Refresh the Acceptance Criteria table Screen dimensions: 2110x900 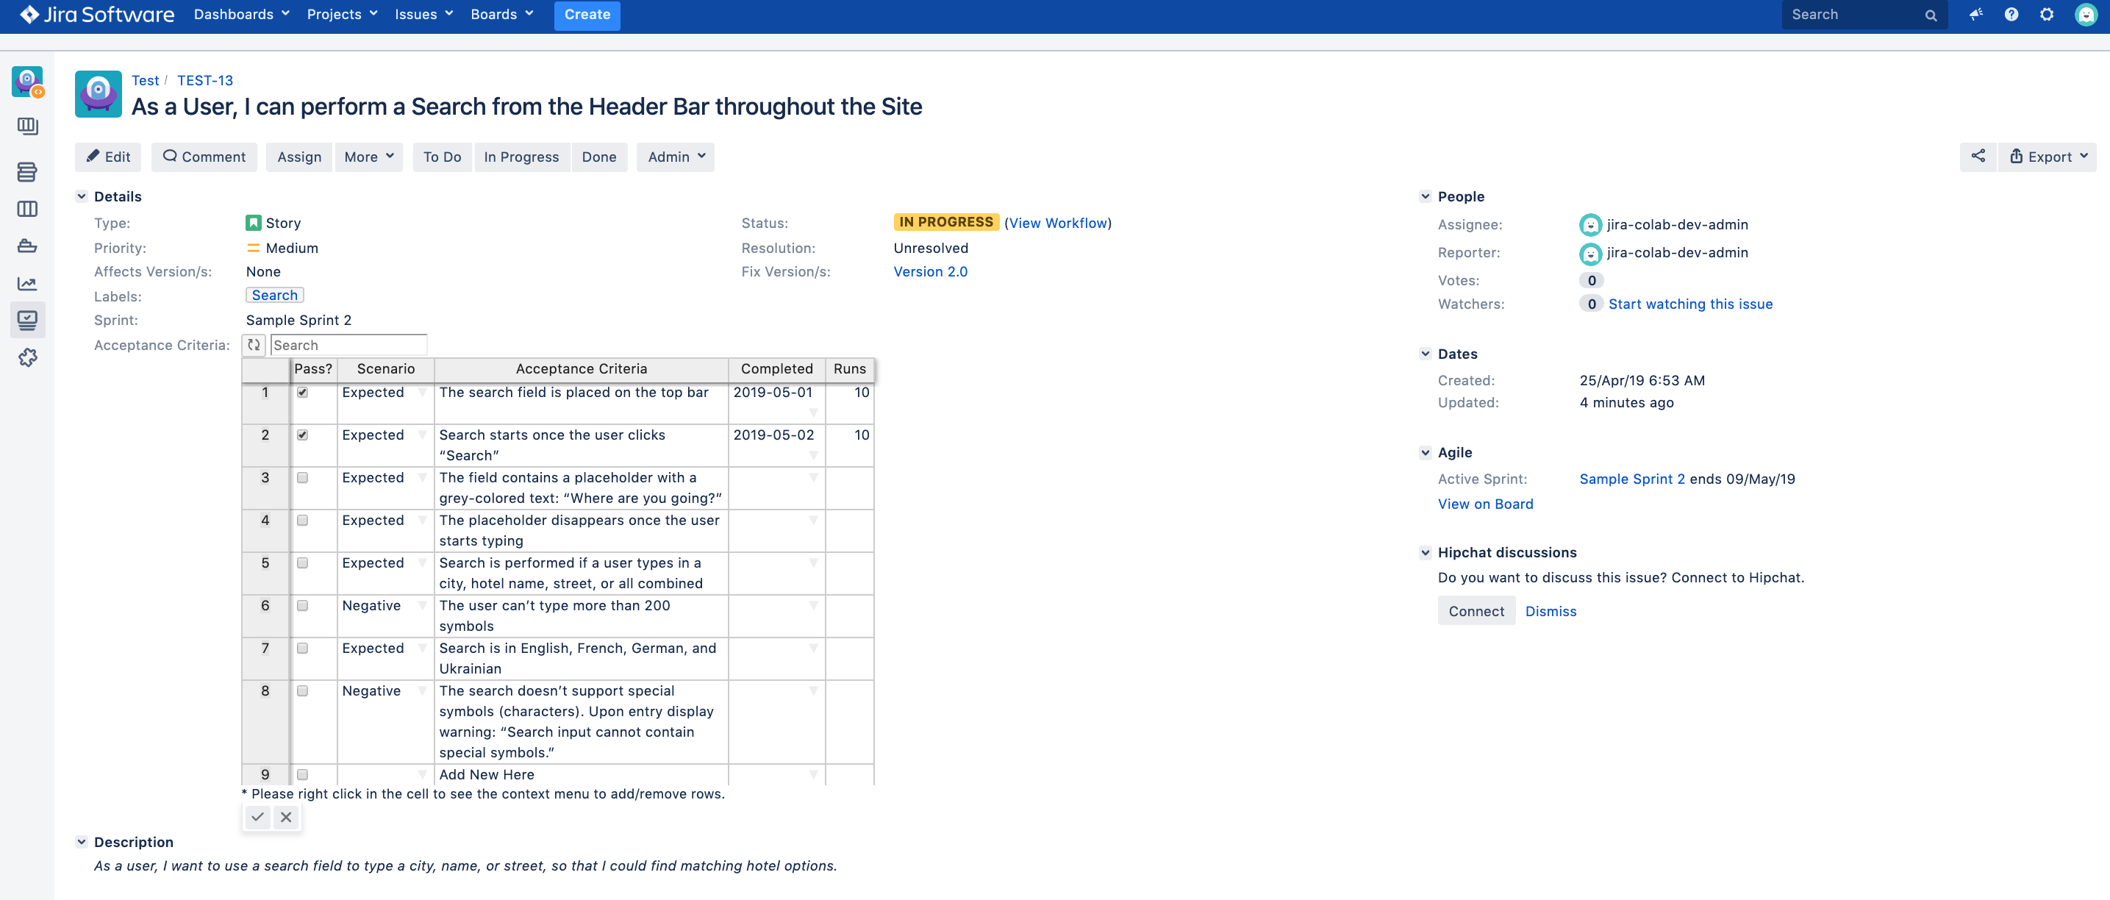254,345
